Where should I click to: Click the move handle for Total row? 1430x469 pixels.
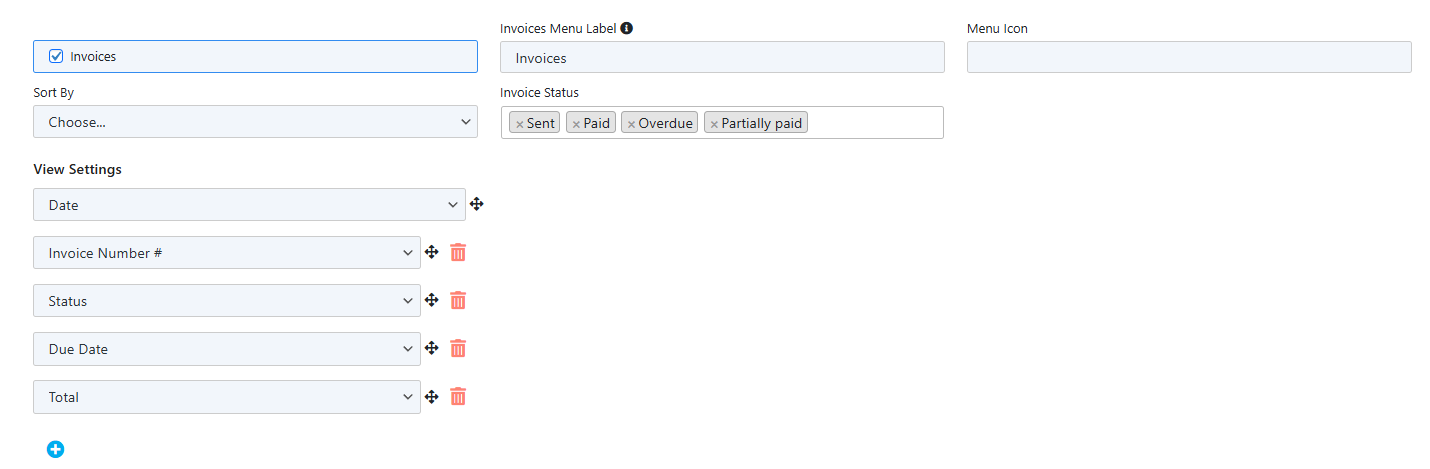[x=432, y=396]
